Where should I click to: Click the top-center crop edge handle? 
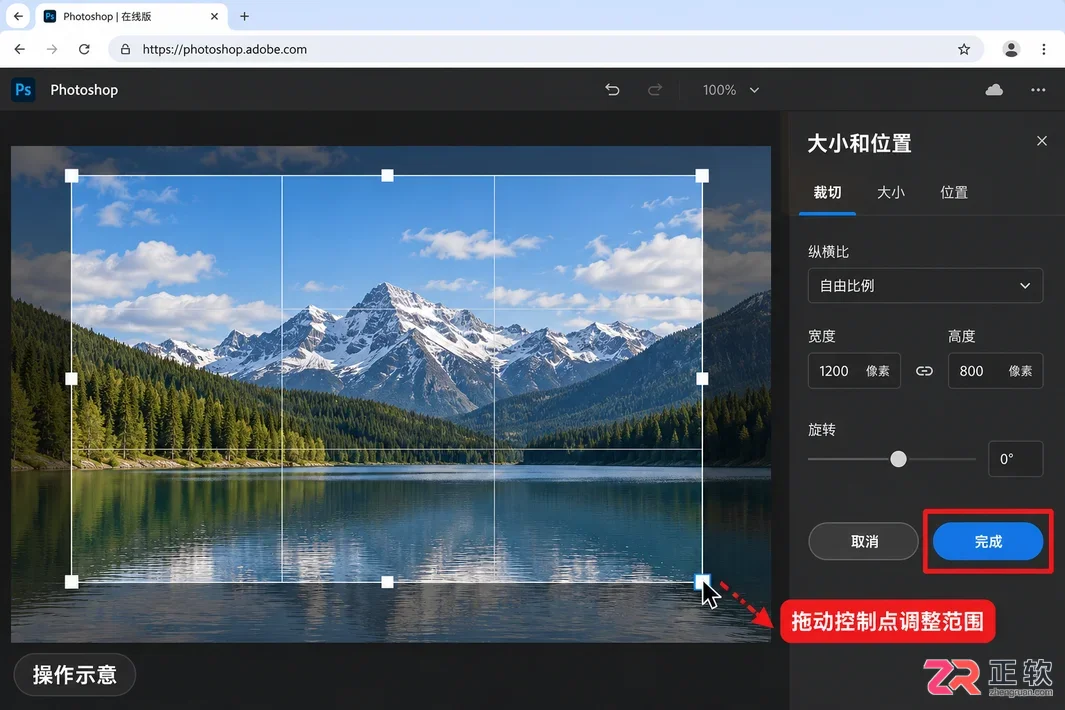coord(387,176)
